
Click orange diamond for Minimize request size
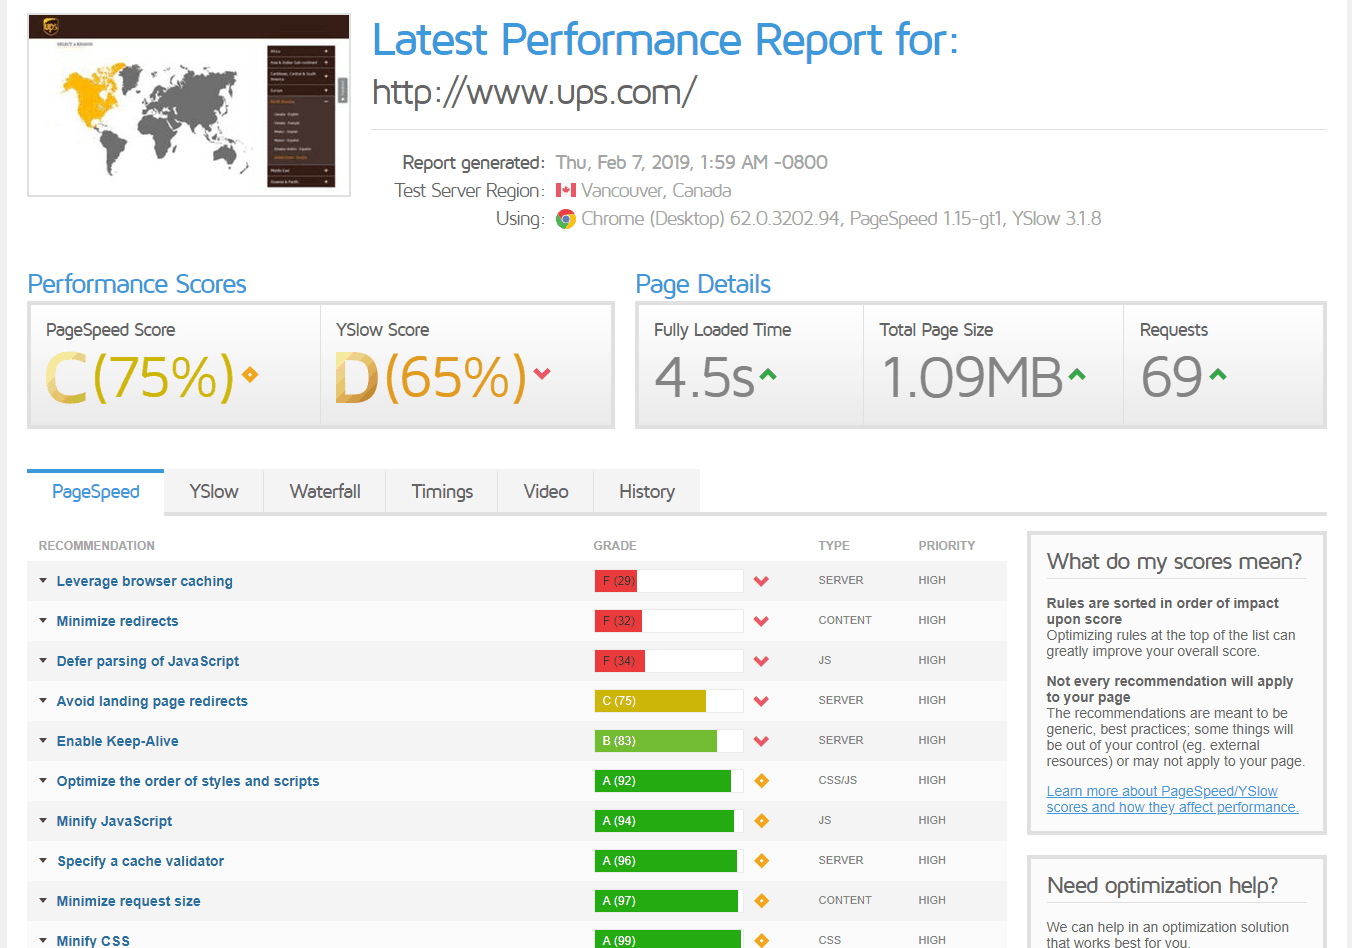tap(761, 901)
